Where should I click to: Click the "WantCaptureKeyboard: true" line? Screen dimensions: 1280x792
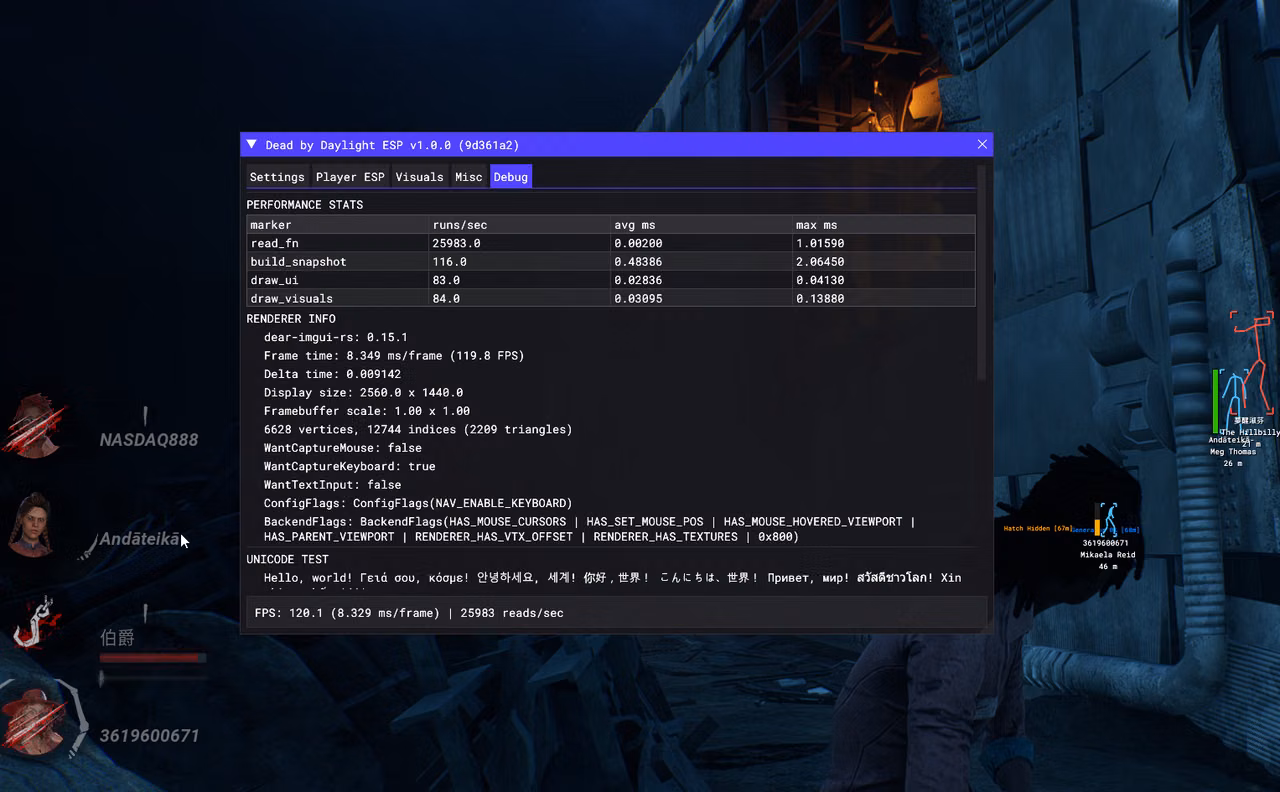350,466
